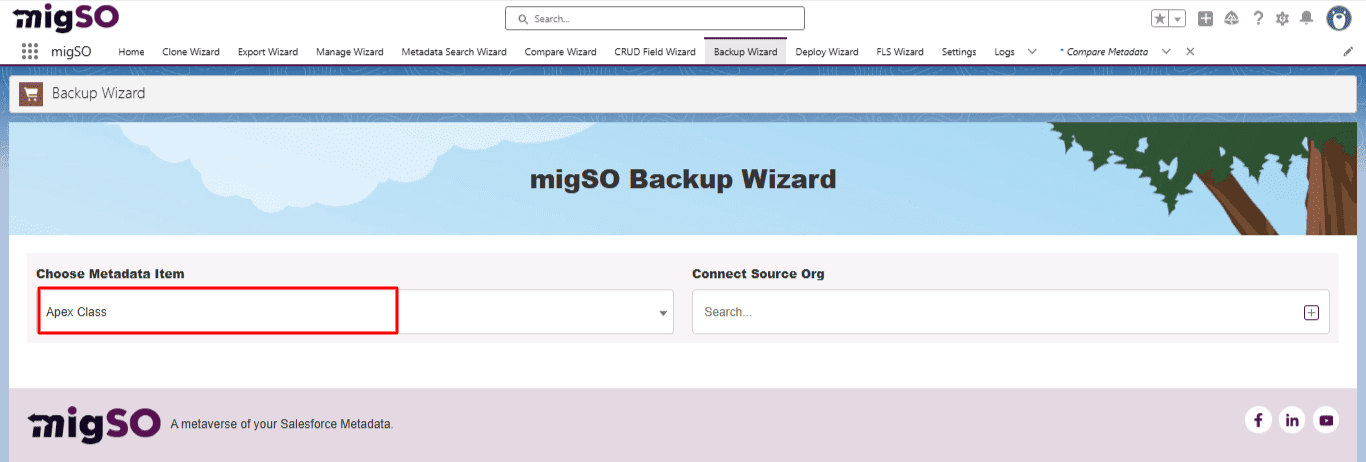
Task: Switch to the Compare Metadata tab
Action: point(1104,52)
